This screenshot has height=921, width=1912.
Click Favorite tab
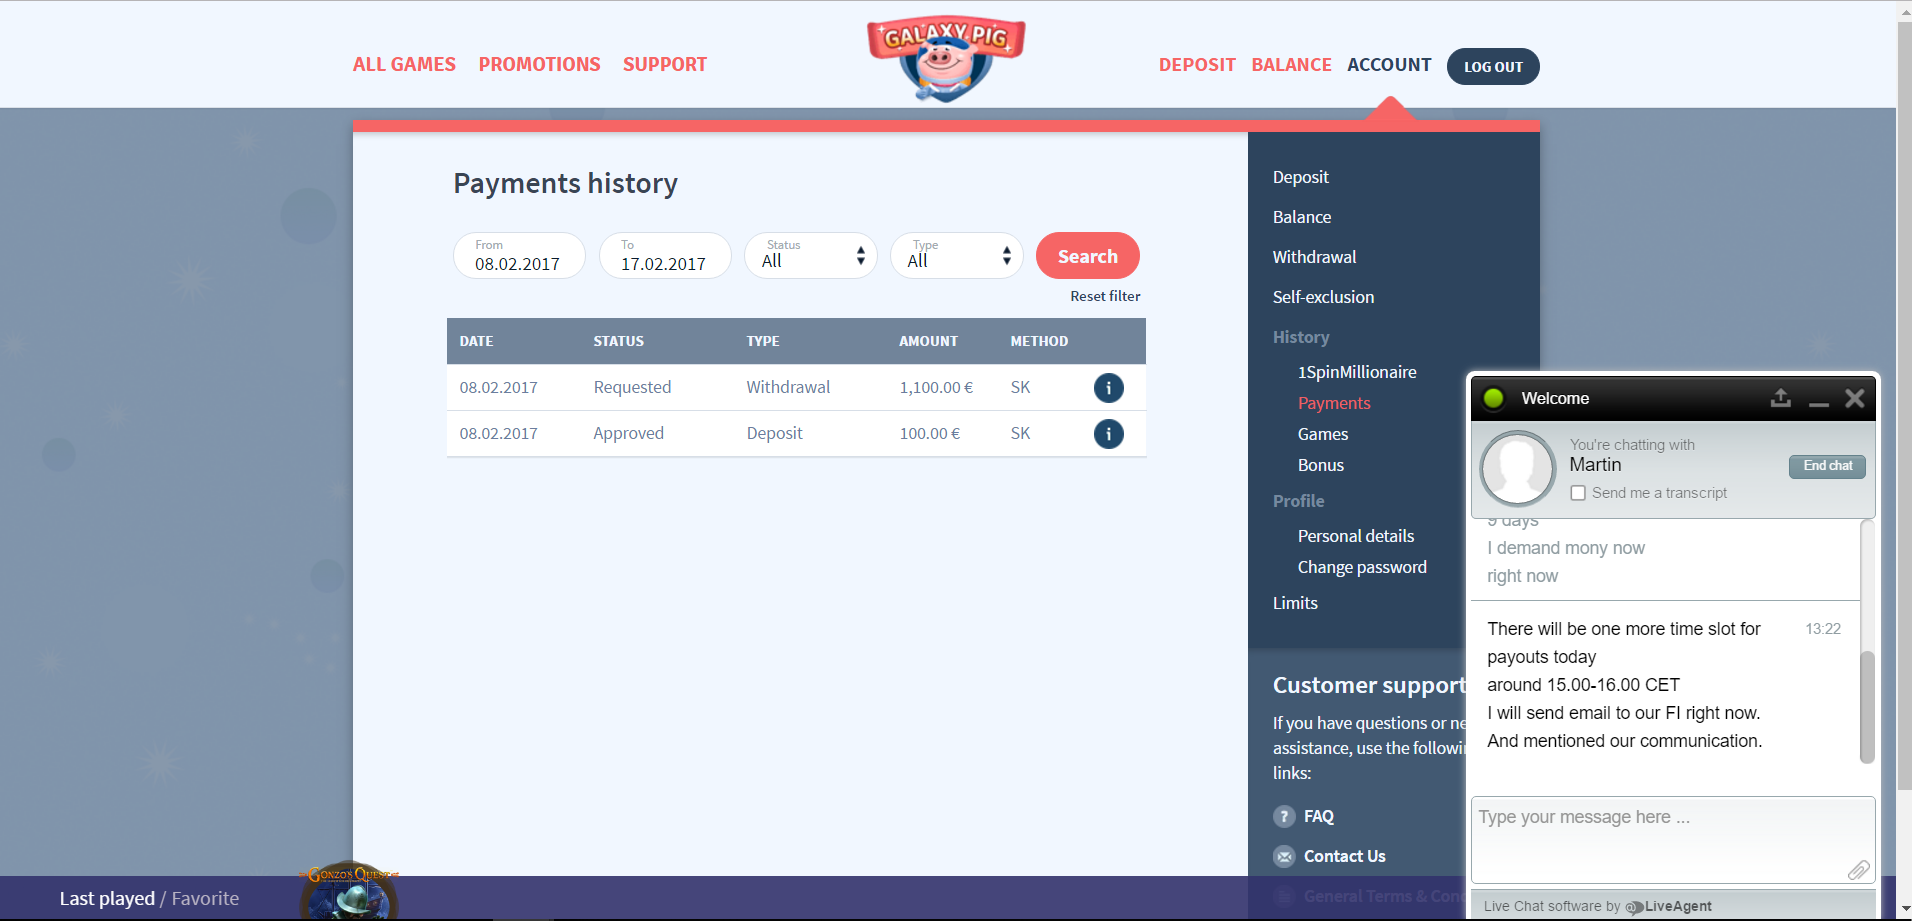pyautogui.click(x=205, y=898)
